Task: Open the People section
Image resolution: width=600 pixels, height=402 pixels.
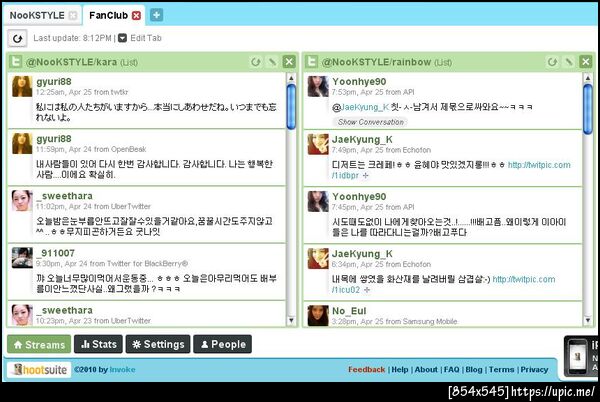Action: [x=223, y=344]
